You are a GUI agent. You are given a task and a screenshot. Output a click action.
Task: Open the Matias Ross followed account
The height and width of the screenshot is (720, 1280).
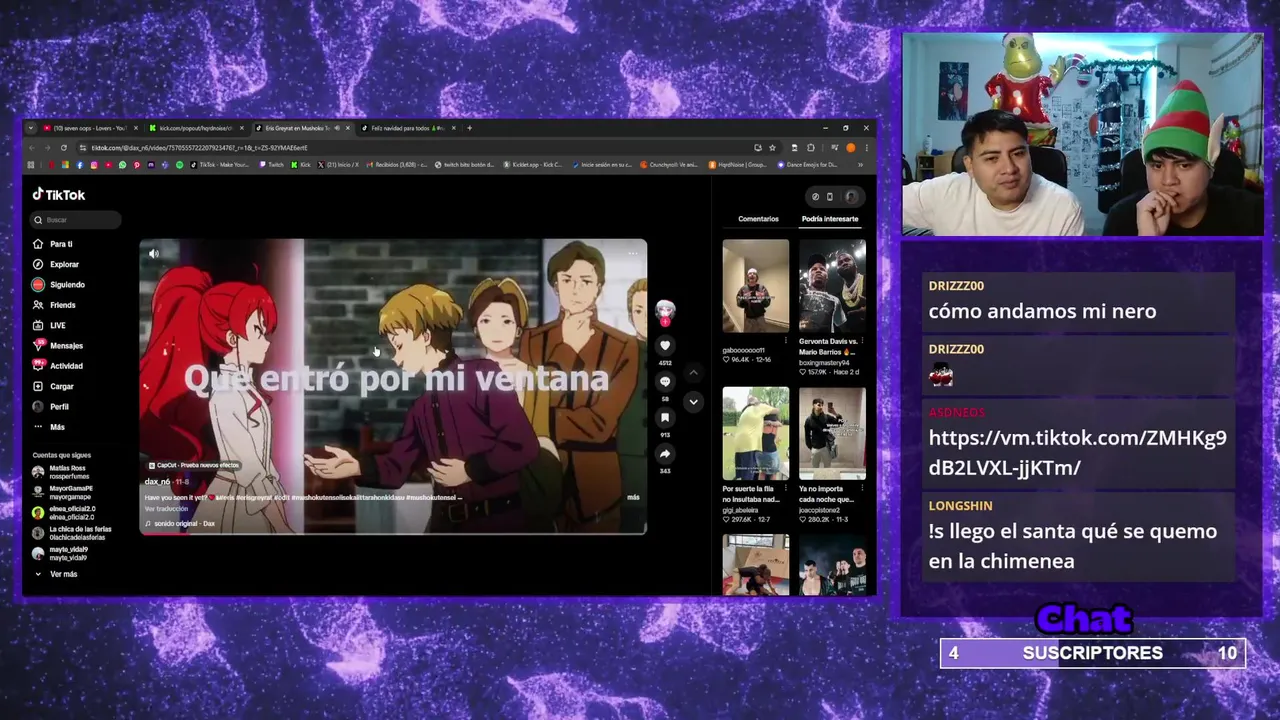pos(60,471)
